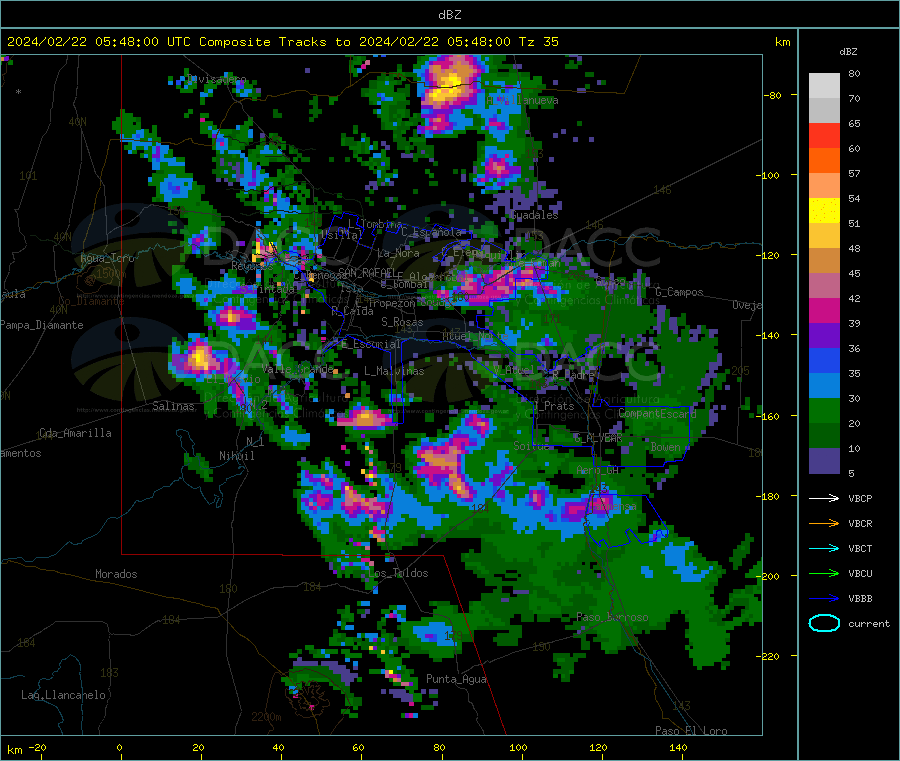Click the 140 tick on horizontal axis

tap(678, 747)
